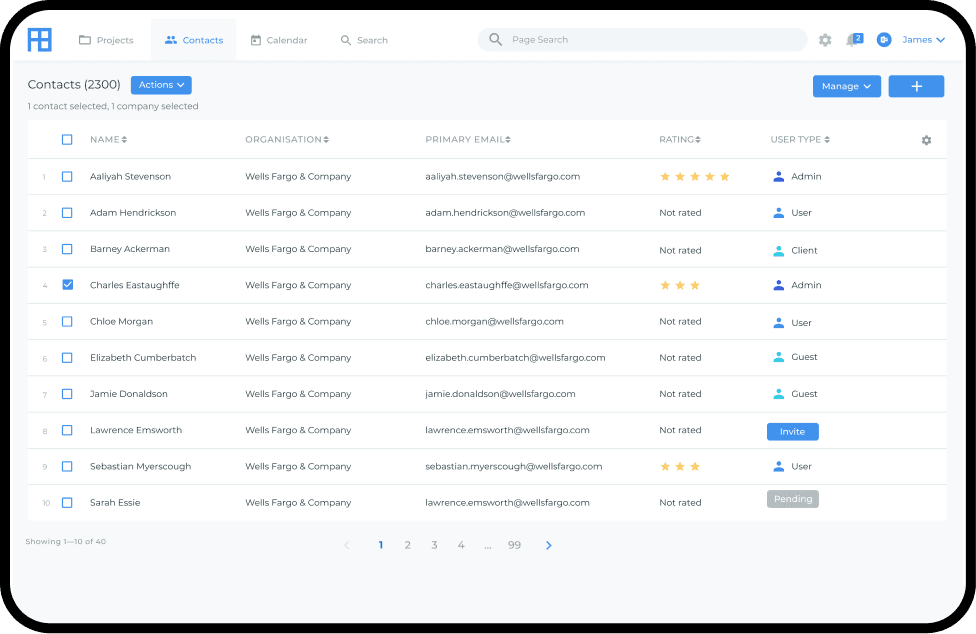Click Jamie Donaldson's Guest icon
Screen dimensions: 976x634
click(x=778, y=394)
